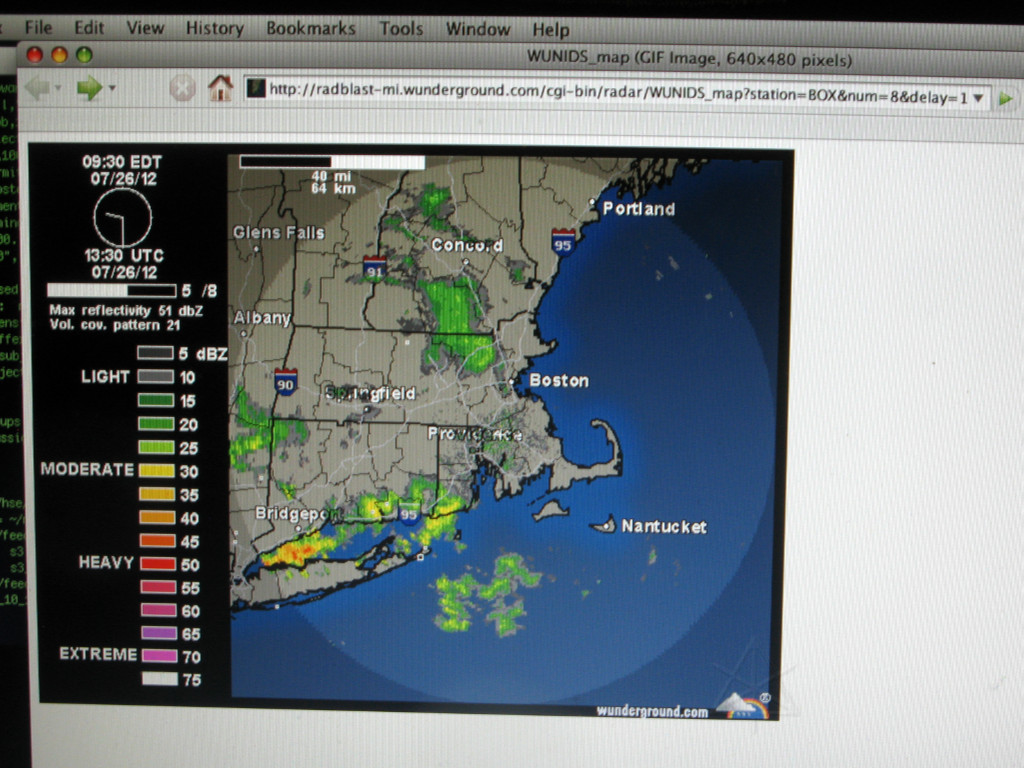This screenshot has height=768, width=1024.
Task: Expand the URL bar history dropdown
Action: point(977,98)
